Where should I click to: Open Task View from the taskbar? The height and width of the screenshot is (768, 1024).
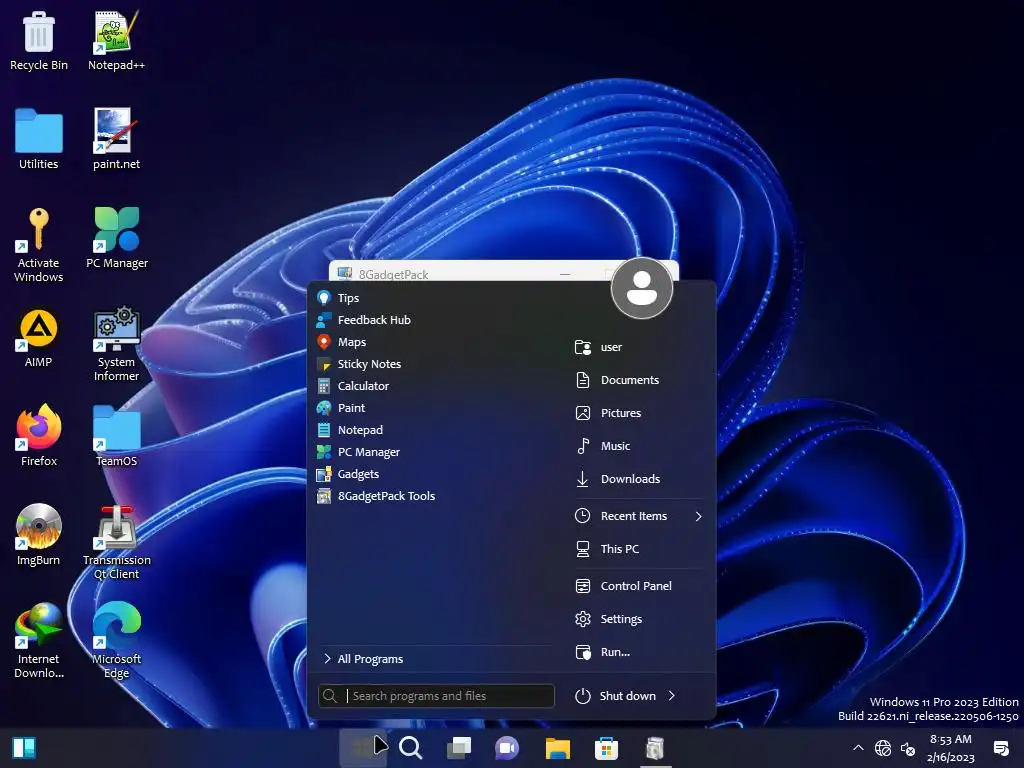pyautogui.click(x=459, y=748)
